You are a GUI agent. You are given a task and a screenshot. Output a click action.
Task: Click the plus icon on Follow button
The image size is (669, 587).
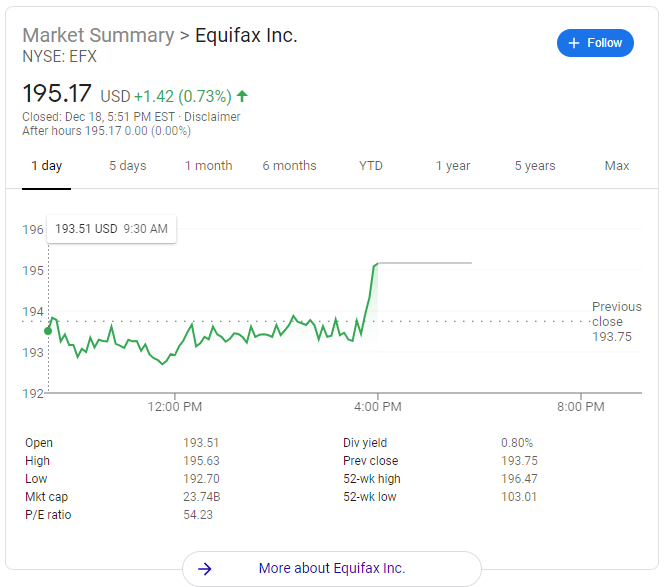click(x=574, y=43)
